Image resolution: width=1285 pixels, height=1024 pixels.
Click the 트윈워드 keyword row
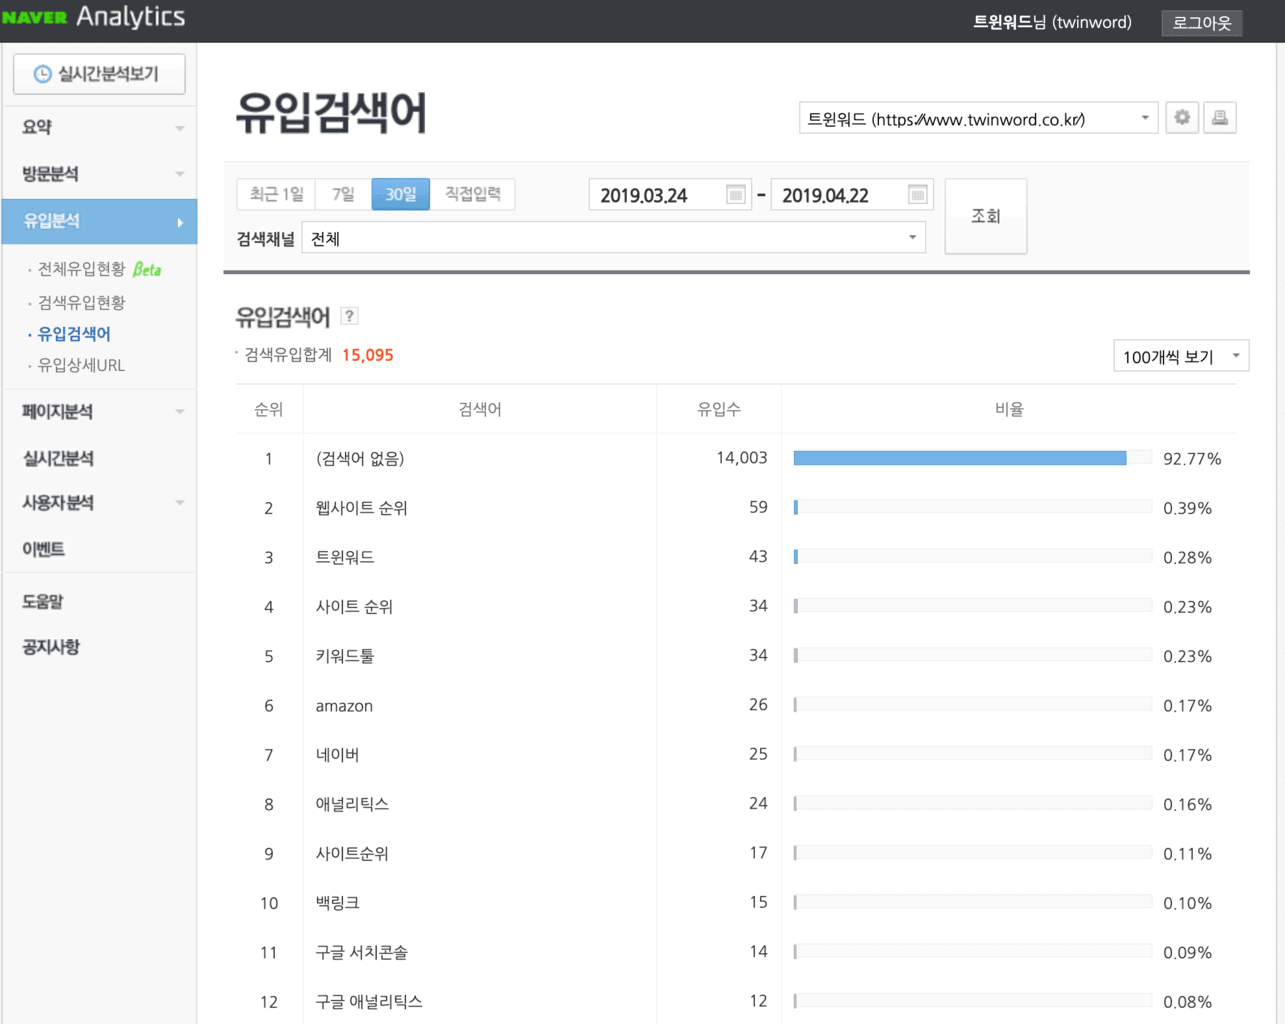(x=345, y=557)
